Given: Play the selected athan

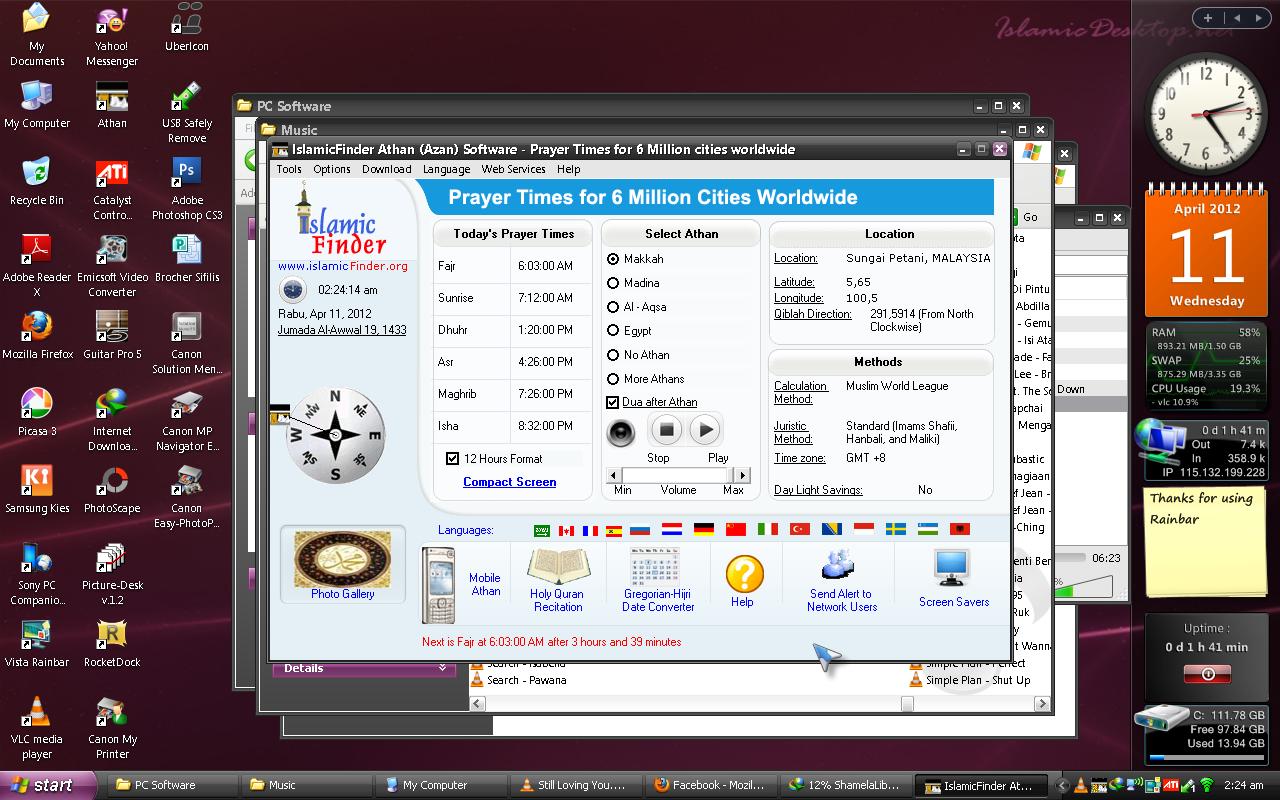Looking at the screenshot, I should click(x=705, y=431).
